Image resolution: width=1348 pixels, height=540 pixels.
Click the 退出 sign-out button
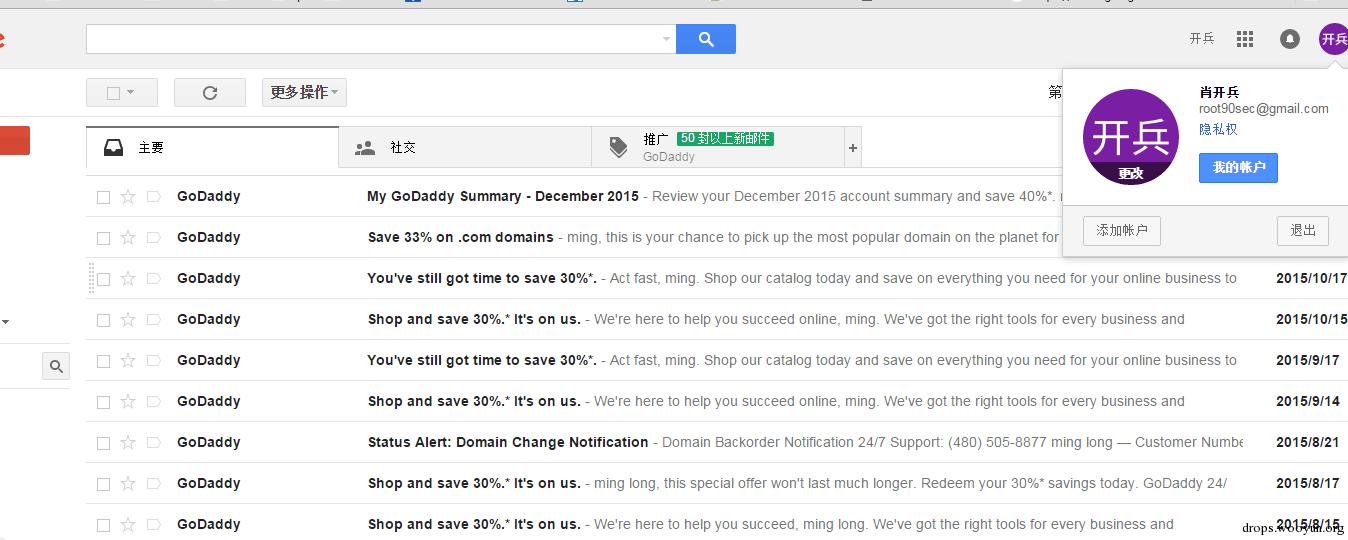pos(1303,231)
